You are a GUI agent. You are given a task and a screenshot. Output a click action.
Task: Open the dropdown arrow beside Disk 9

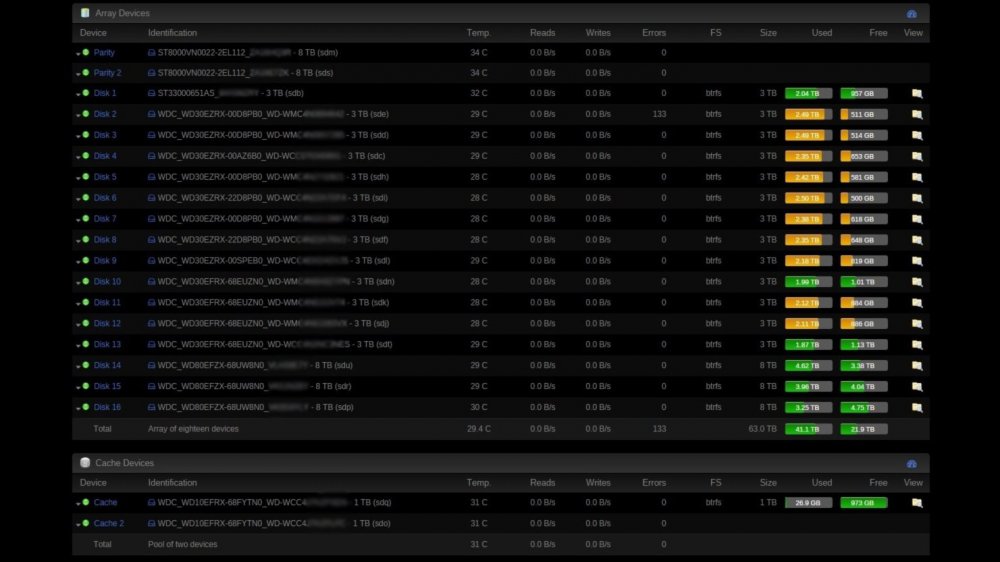click(78, 262)
